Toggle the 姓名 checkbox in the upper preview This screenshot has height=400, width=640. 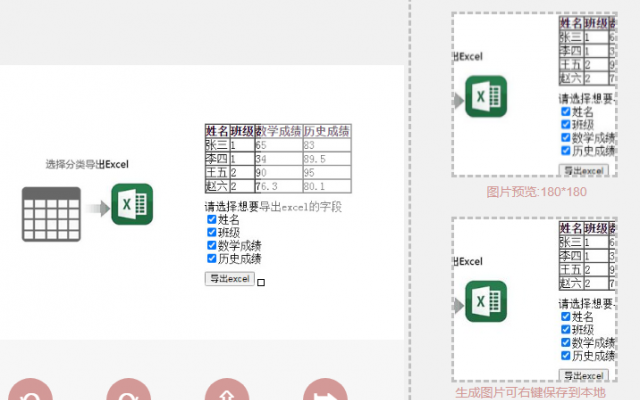[x=566, y=111]
